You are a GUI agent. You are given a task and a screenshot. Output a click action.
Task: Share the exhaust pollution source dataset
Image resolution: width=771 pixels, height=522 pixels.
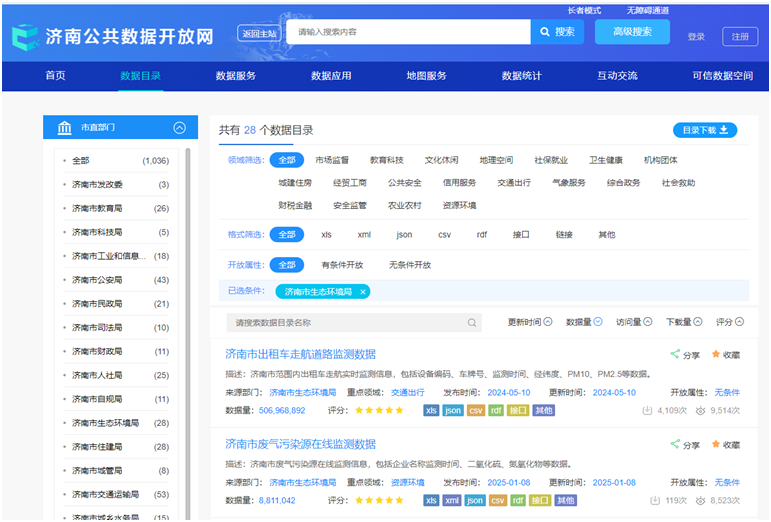(685, 444)
